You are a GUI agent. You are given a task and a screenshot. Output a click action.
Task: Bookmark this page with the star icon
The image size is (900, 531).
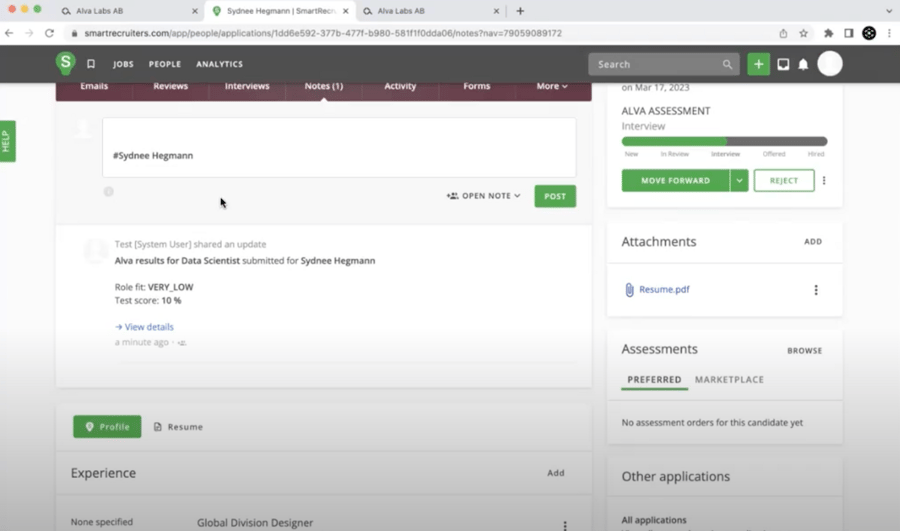pos(804,33)
